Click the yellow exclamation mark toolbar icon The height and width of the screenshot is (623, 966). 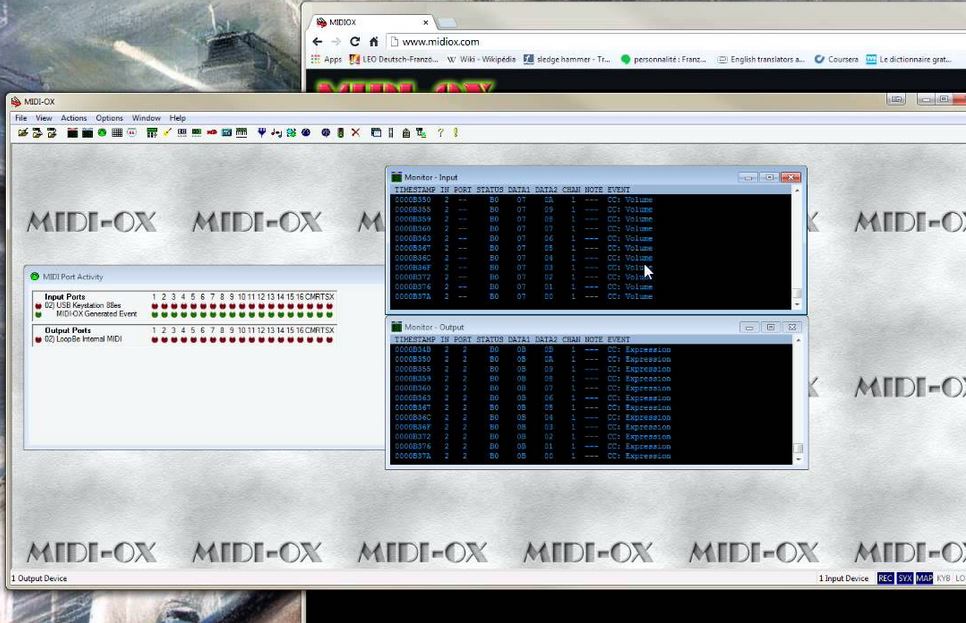(x=455, y=132)
